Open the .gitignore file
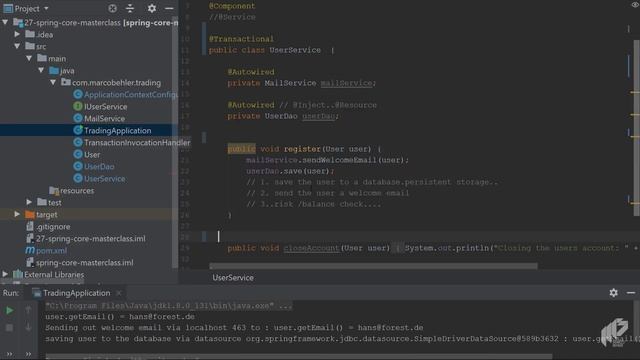640x360 pixels. tap(53, 227)
